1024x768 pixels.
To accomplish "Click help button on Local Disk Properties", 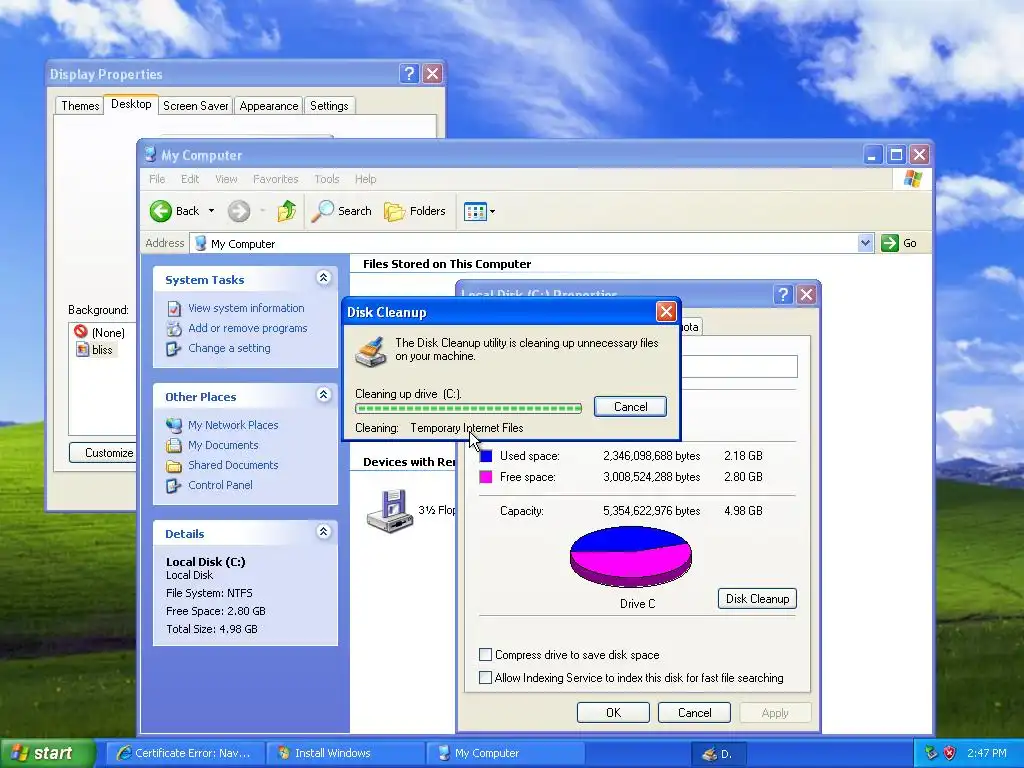I will coord(782,295).
